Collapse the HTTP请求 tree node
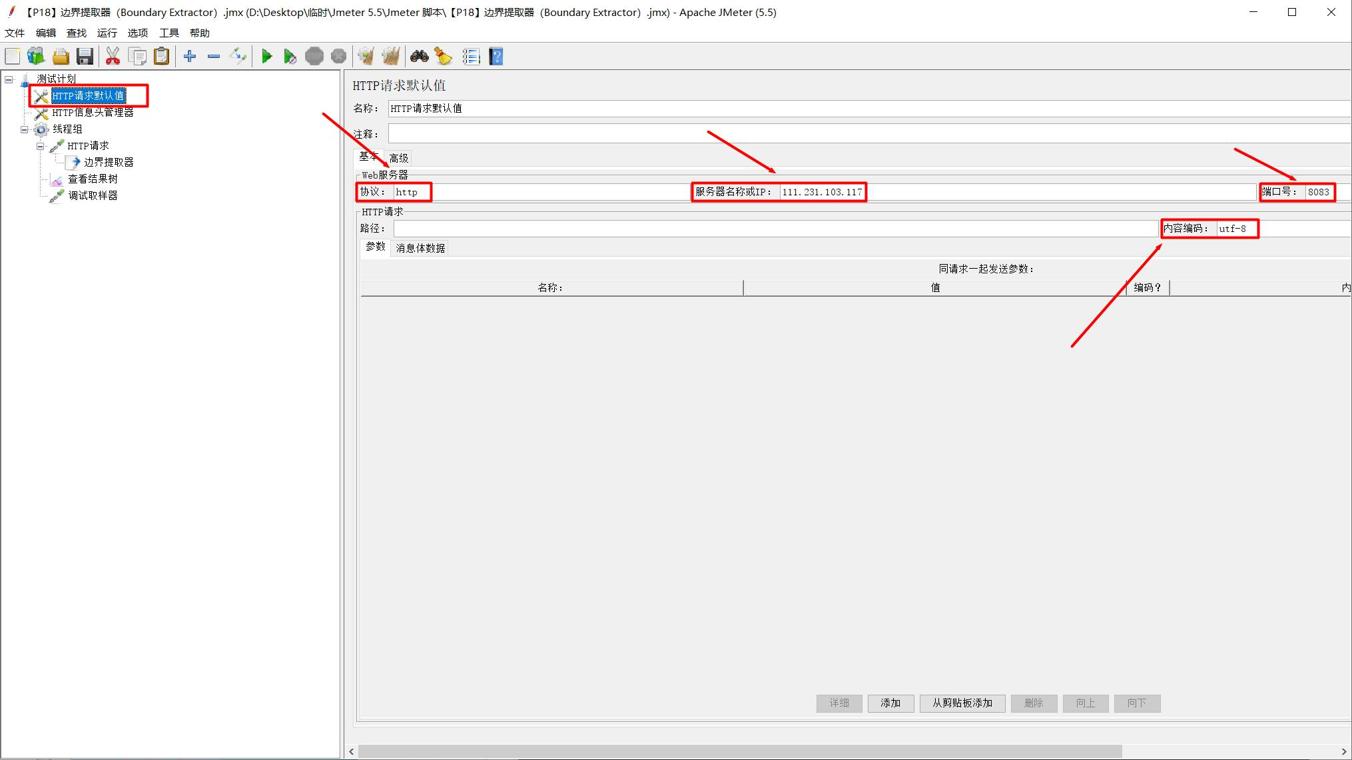1352x760 pixels. click(x=41, y=146)
